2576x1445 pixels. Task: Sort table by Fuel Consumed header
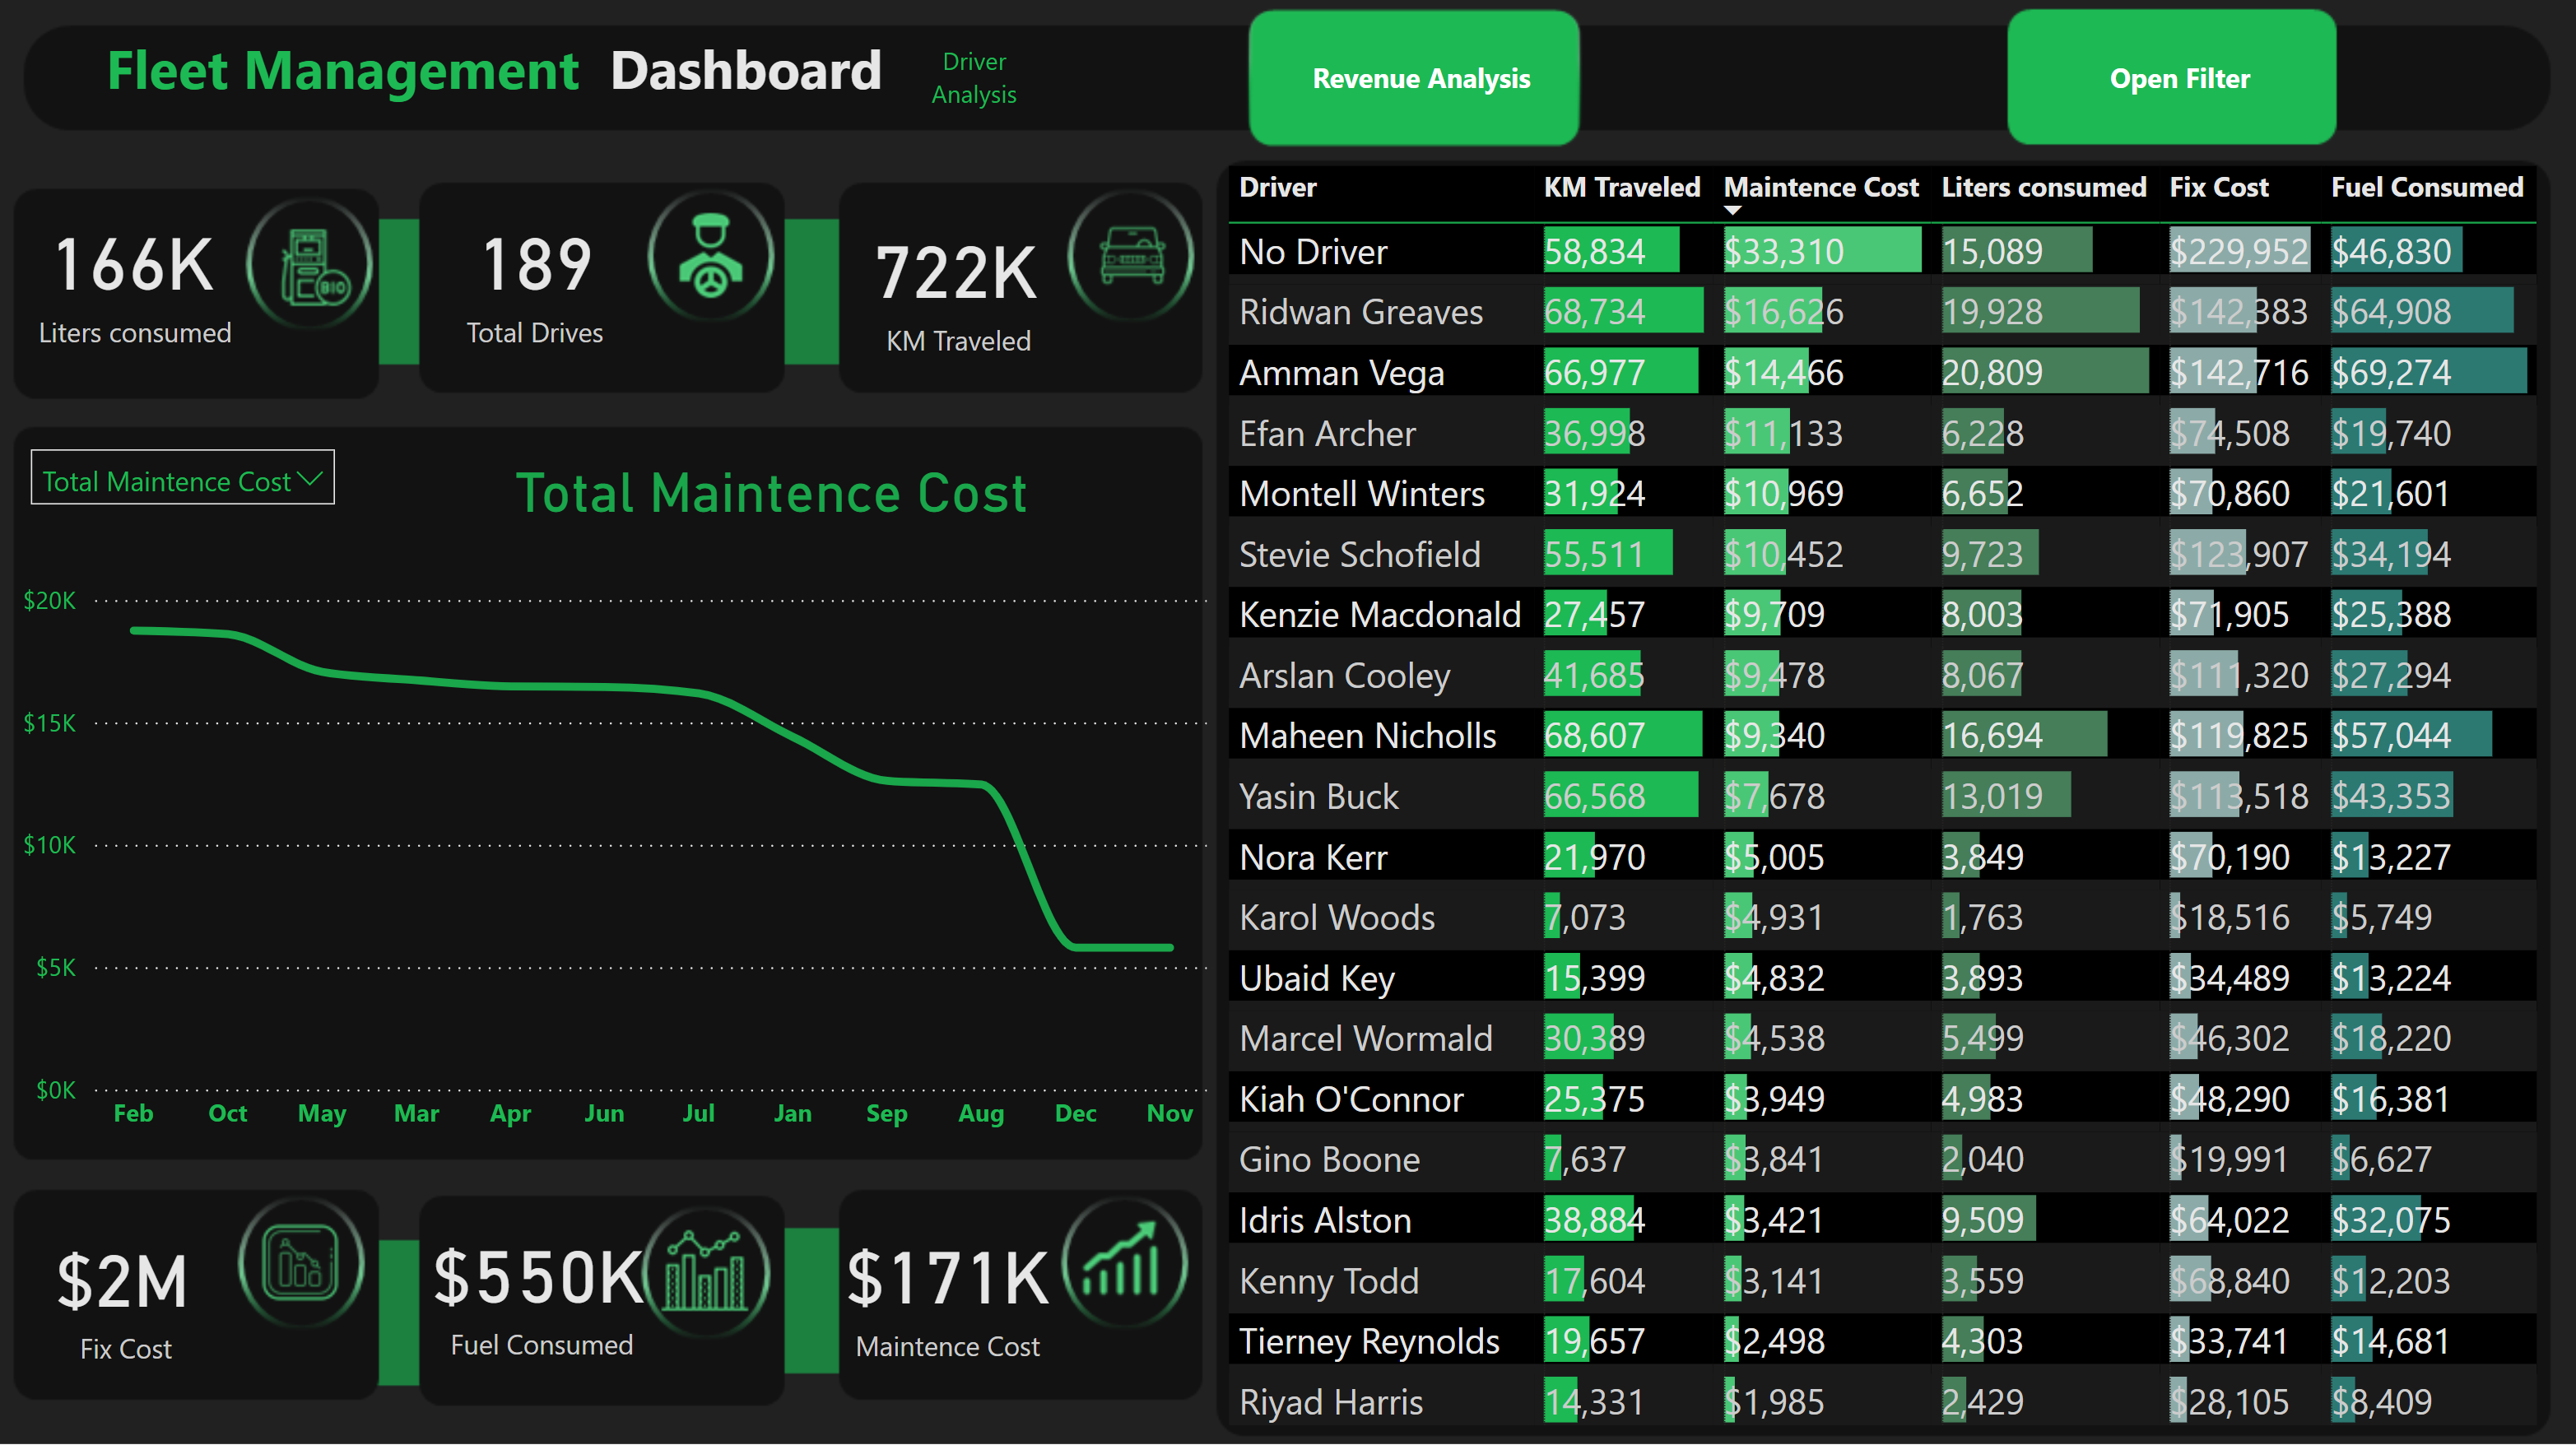coord(2427,188)
